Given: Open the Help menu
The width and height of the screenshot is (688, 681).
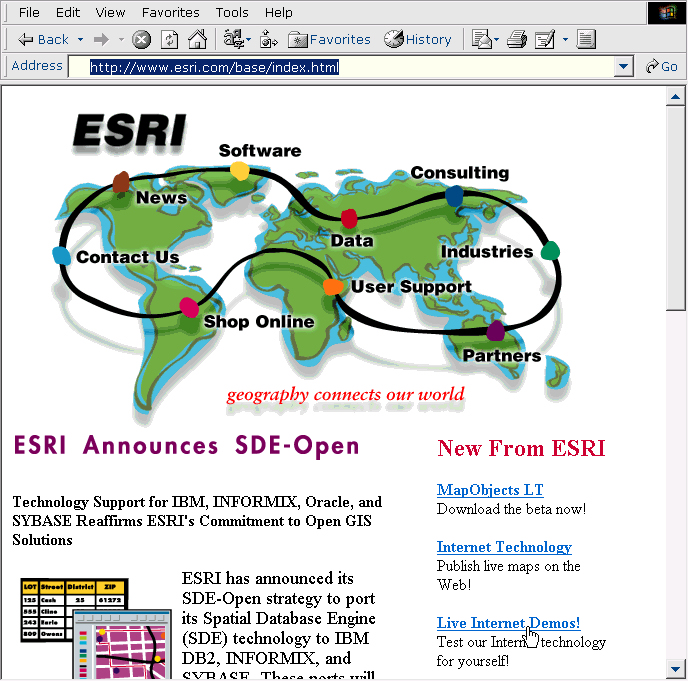Looking at the screenshot, I should (x=278, y=12).
